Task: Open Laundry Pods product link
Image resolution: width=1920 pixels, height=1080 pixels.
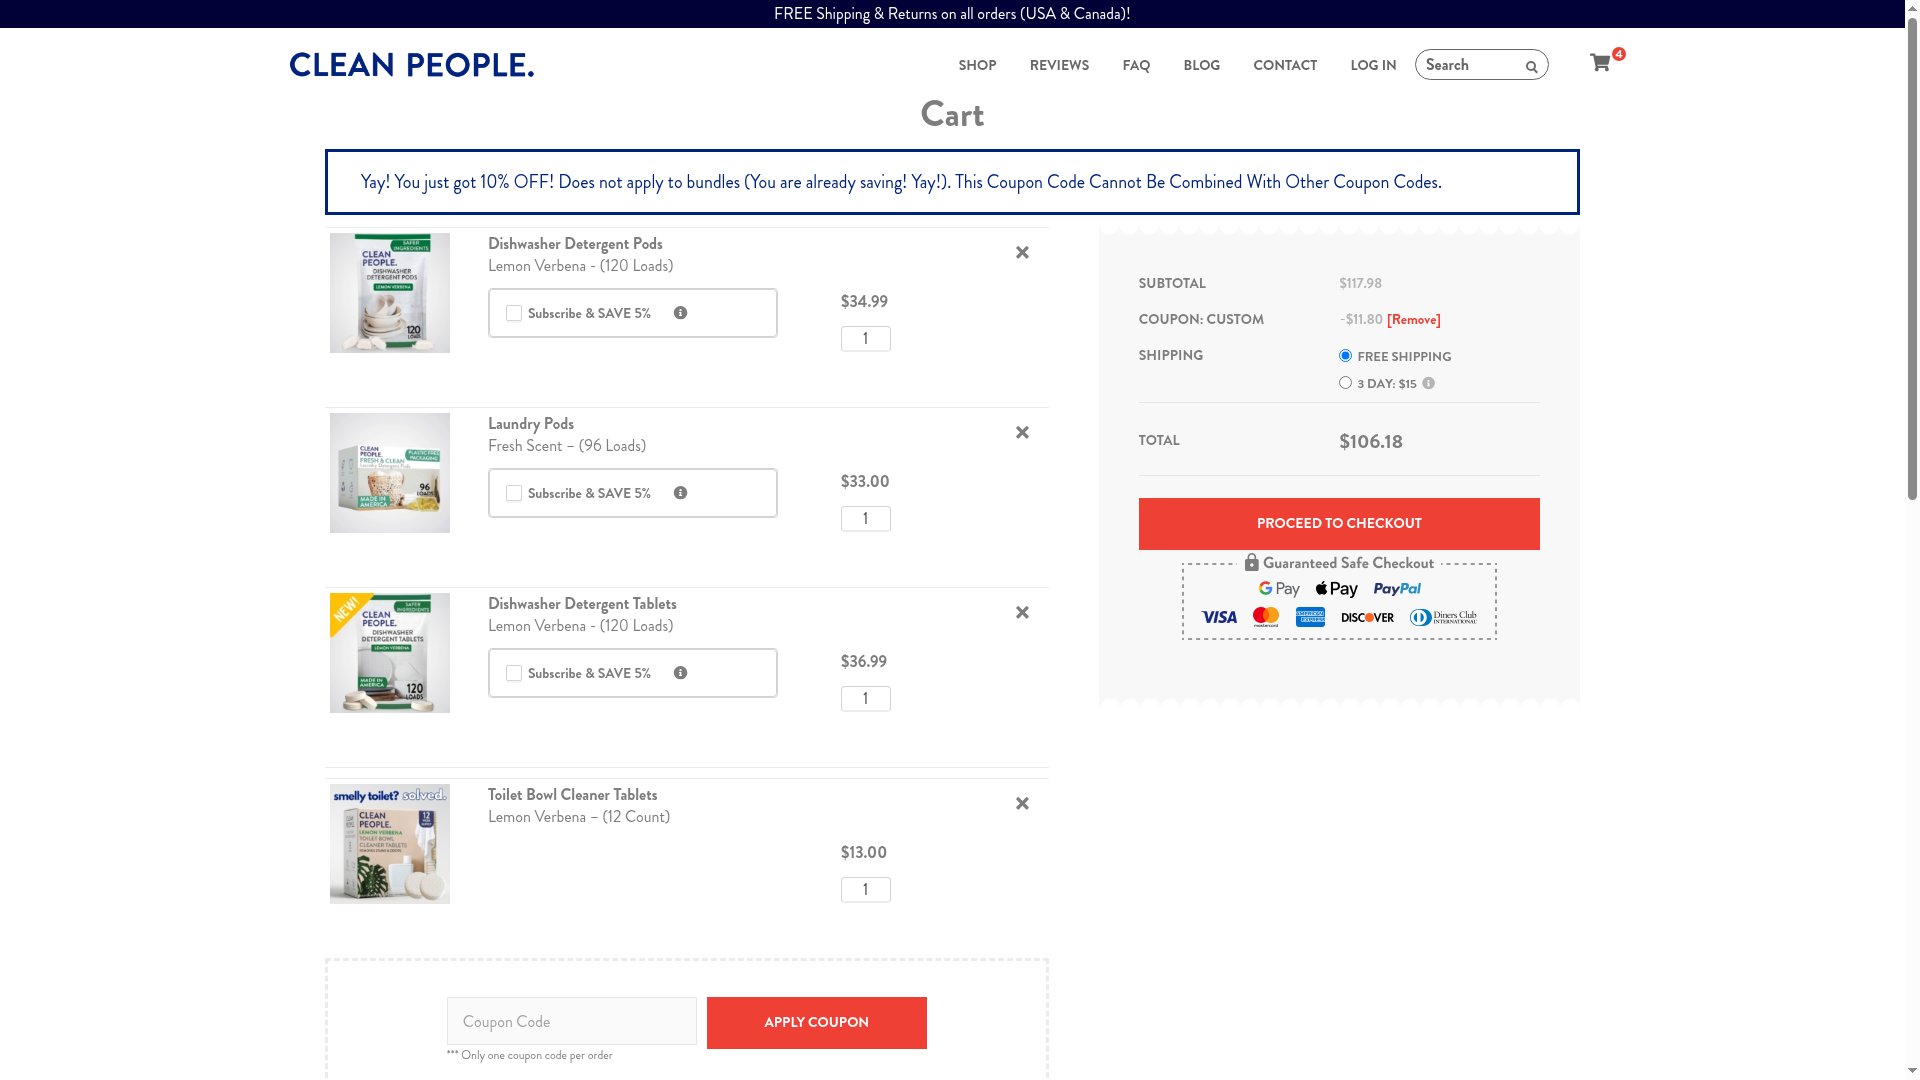Action: pos(531,424)
